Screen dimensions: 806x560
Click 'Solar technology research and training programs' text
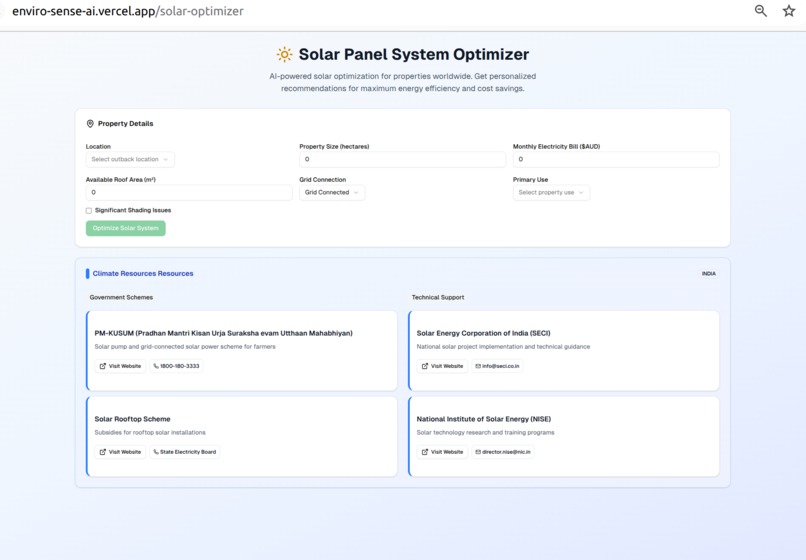(x=485, y=432)
